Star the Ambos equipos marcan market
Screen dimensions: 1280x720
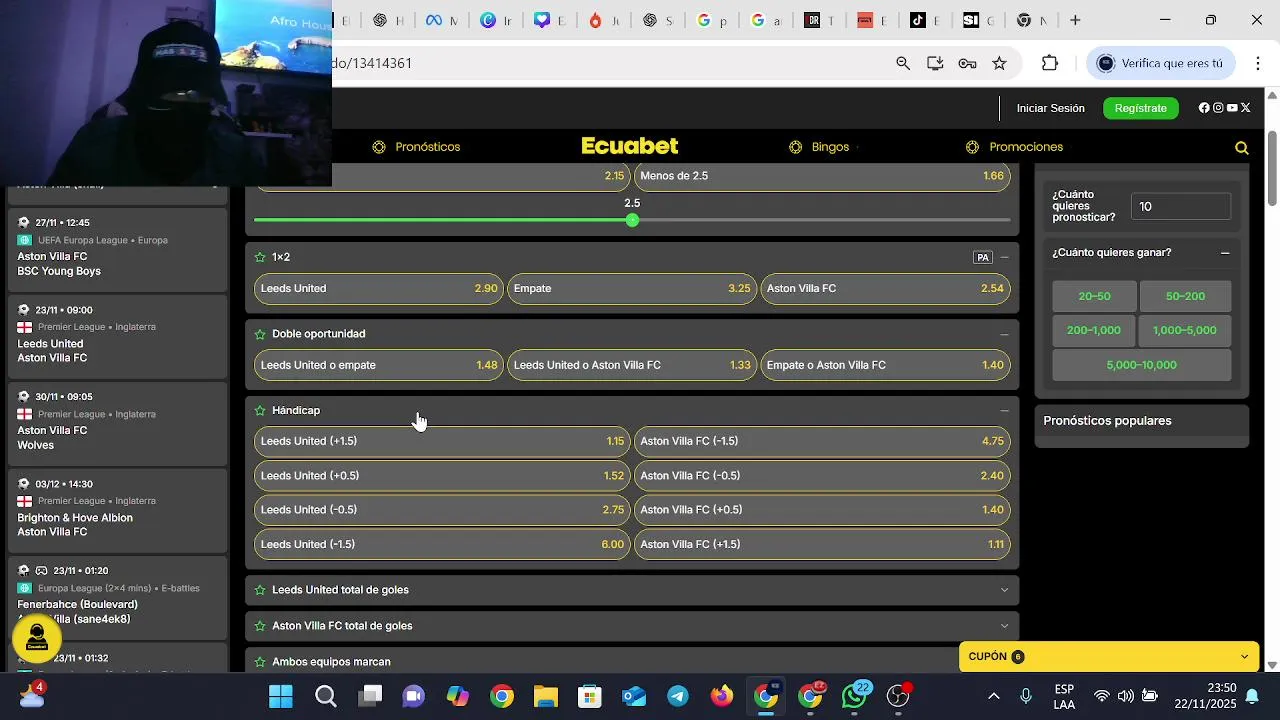point(260,662)
